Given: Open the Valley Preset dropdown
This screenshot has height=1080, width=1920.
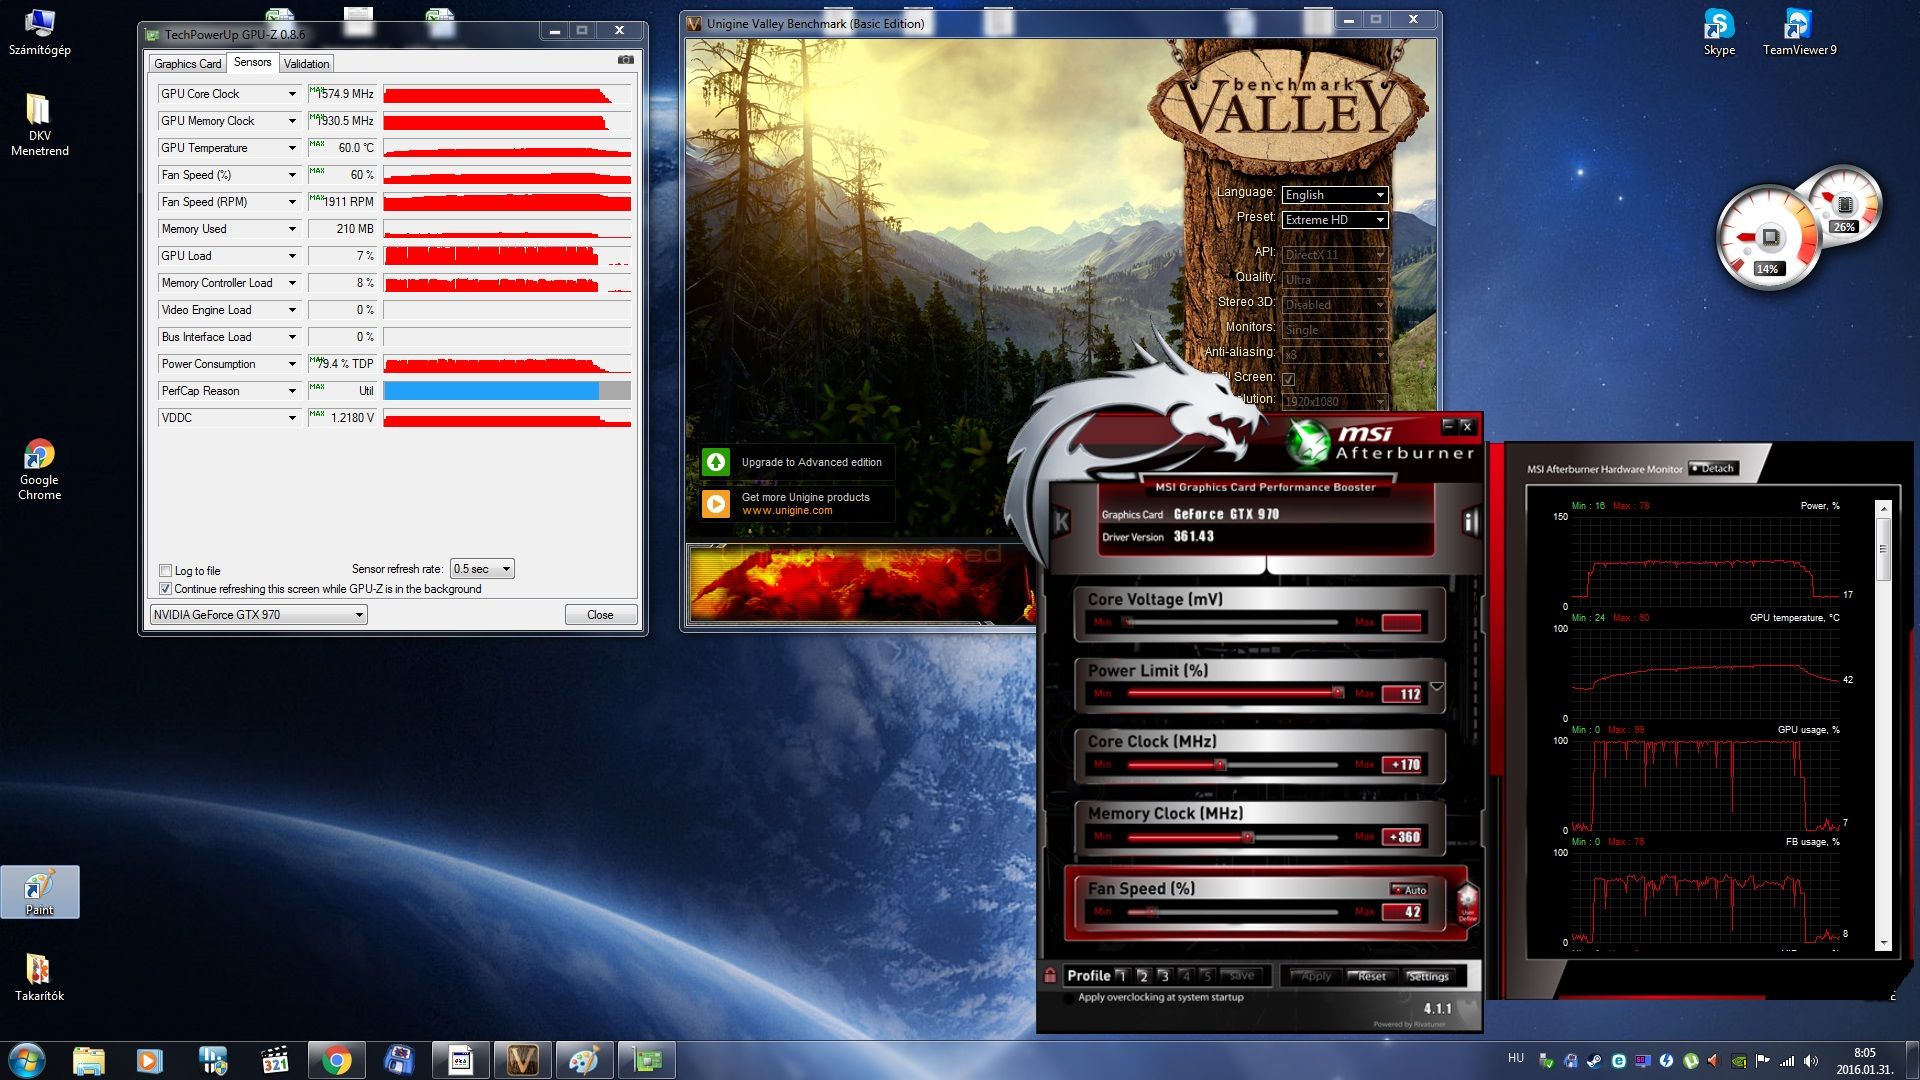Looking at the screenshot, I should pyautogui.click(x=1335, y=220).
